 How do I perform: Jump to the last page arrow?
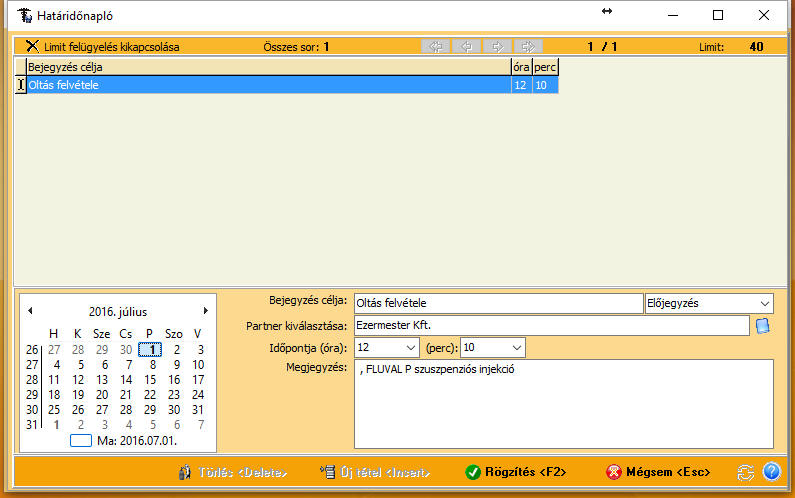click(528, 47)
